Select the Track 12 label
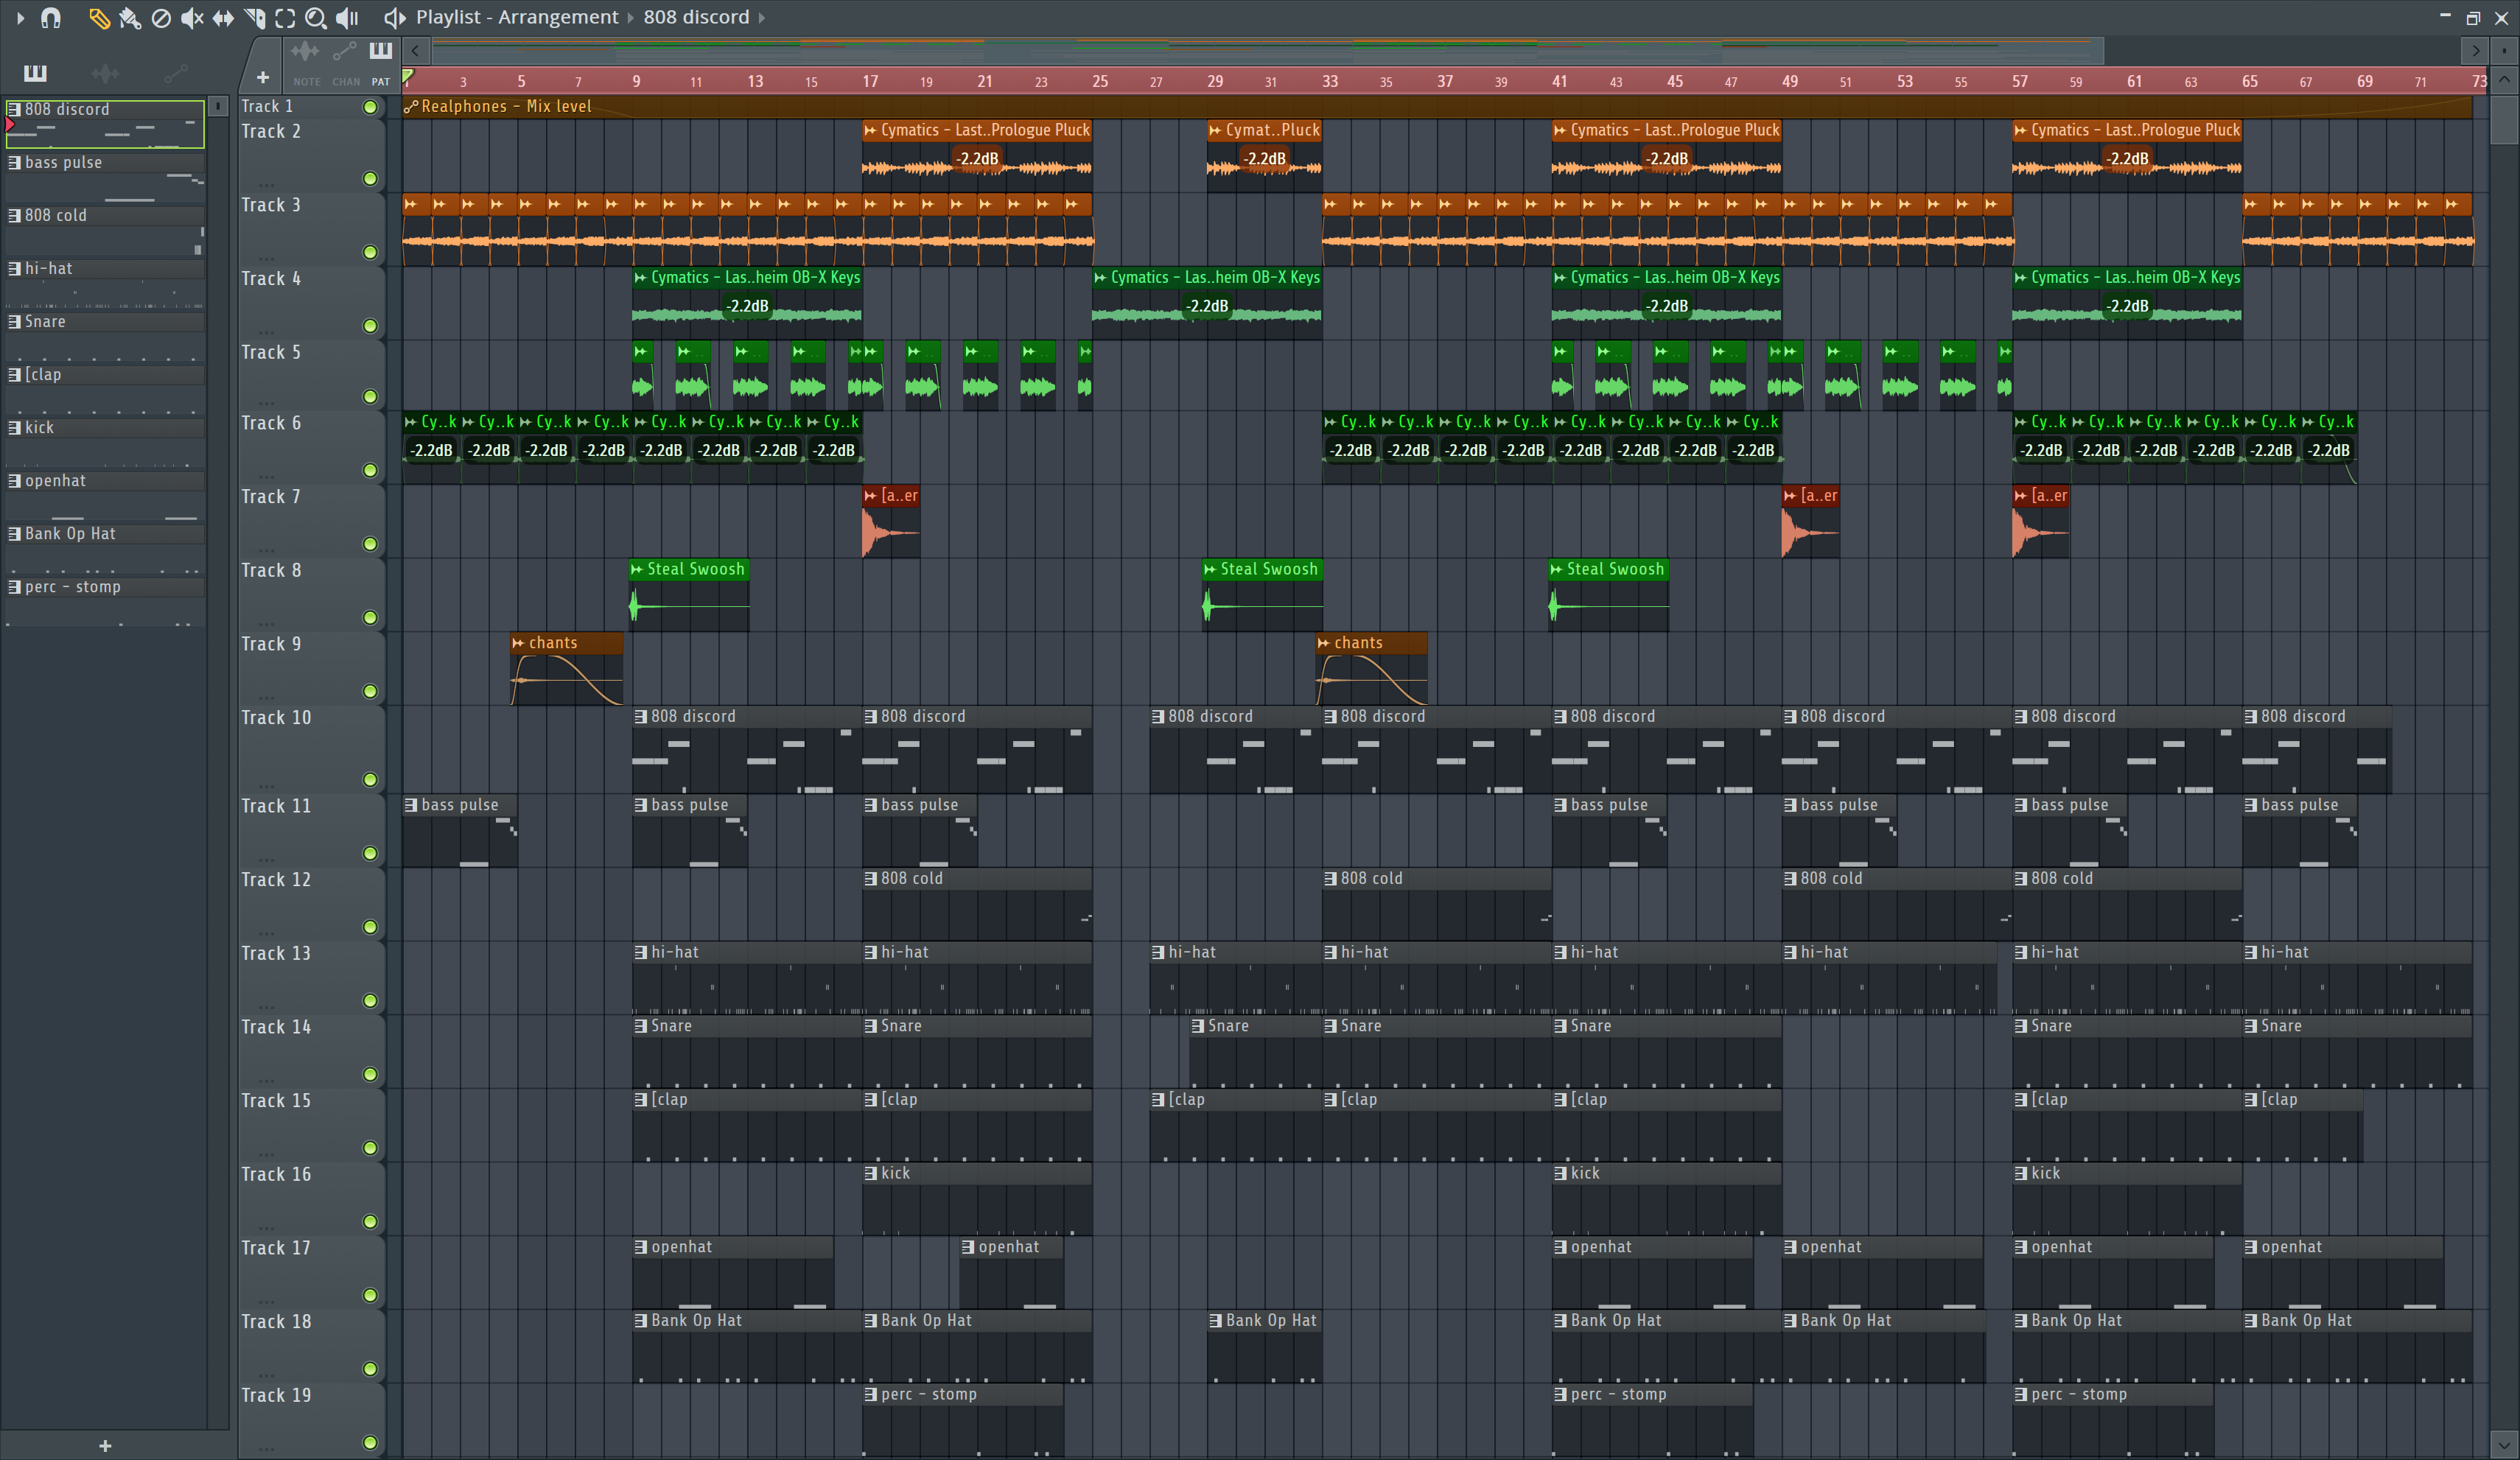The image size is (2520, 1460). click(276, 880)
